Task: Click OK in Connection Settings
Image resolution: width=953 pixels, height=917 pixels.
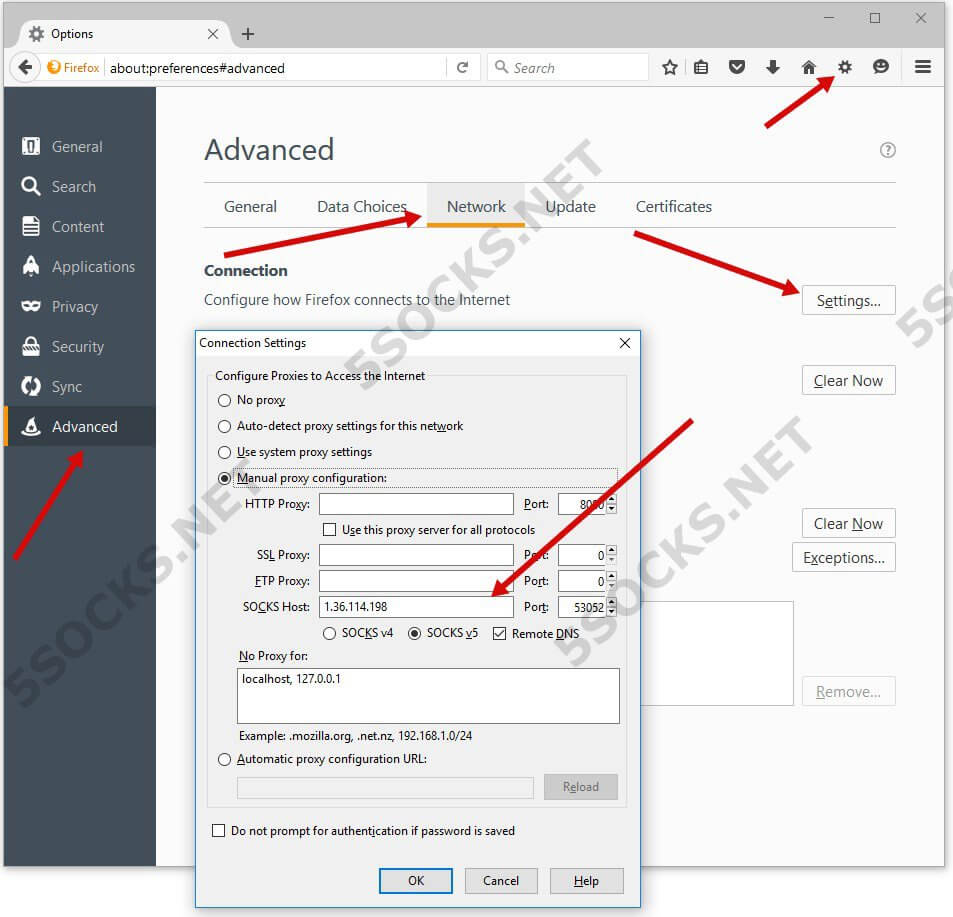Action: [416, 881]
